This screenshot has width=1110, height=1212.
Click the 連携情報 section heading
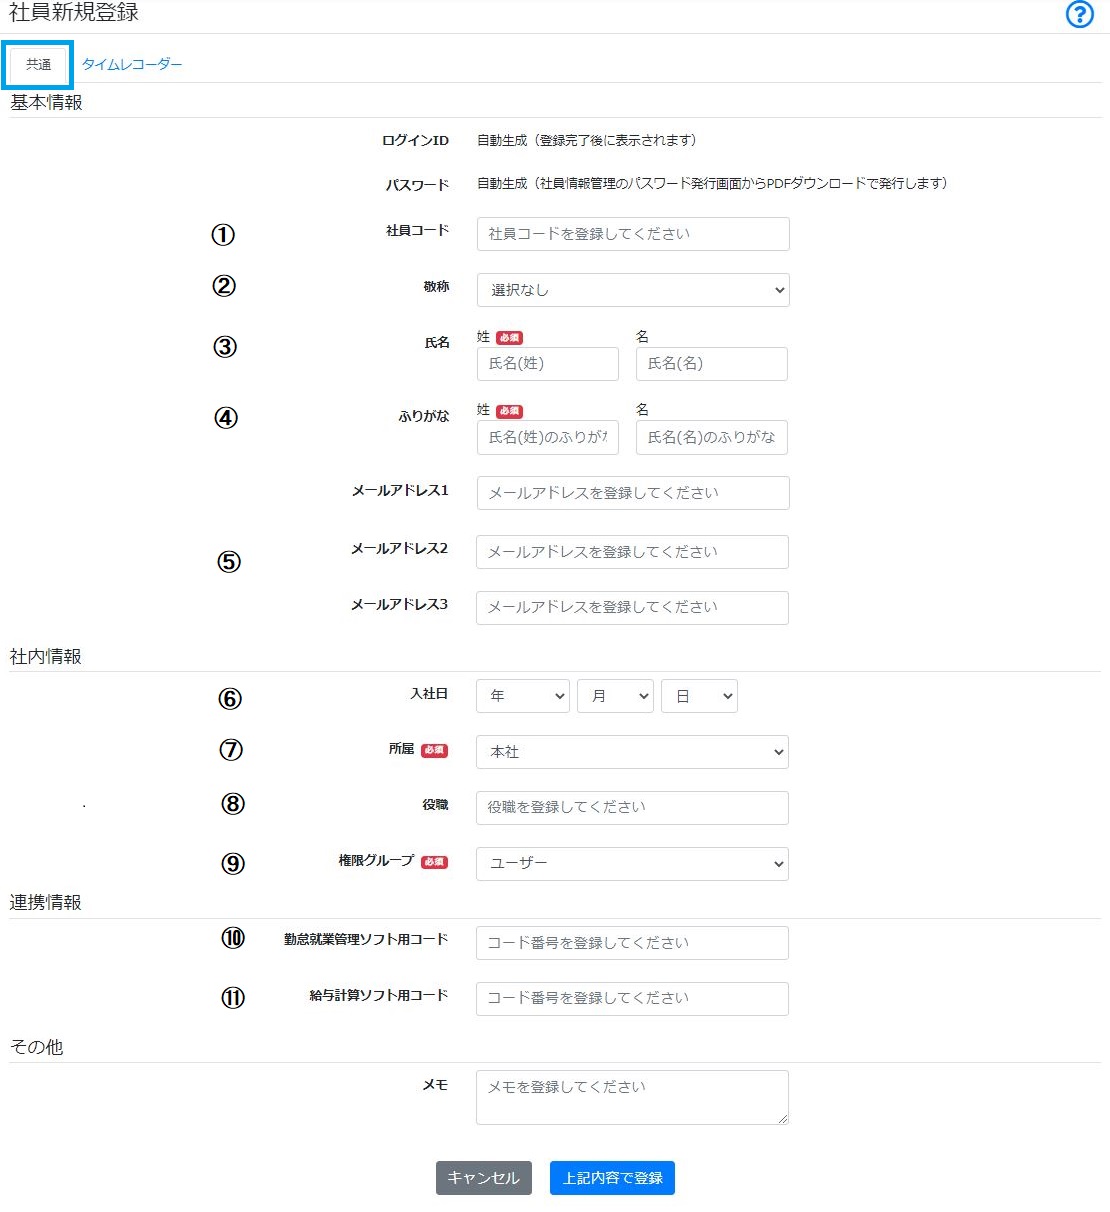46,903
